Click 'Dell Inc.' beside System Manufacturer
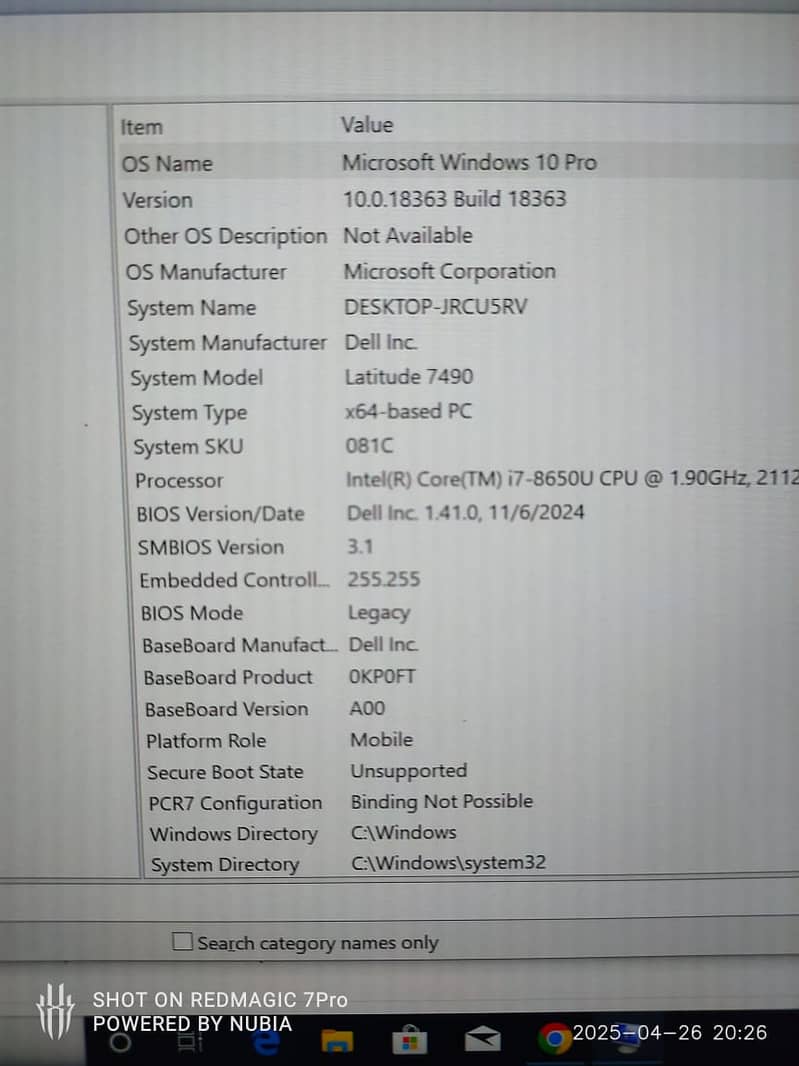The height and width of the screenshot is (1066, 799). (381, 342)
